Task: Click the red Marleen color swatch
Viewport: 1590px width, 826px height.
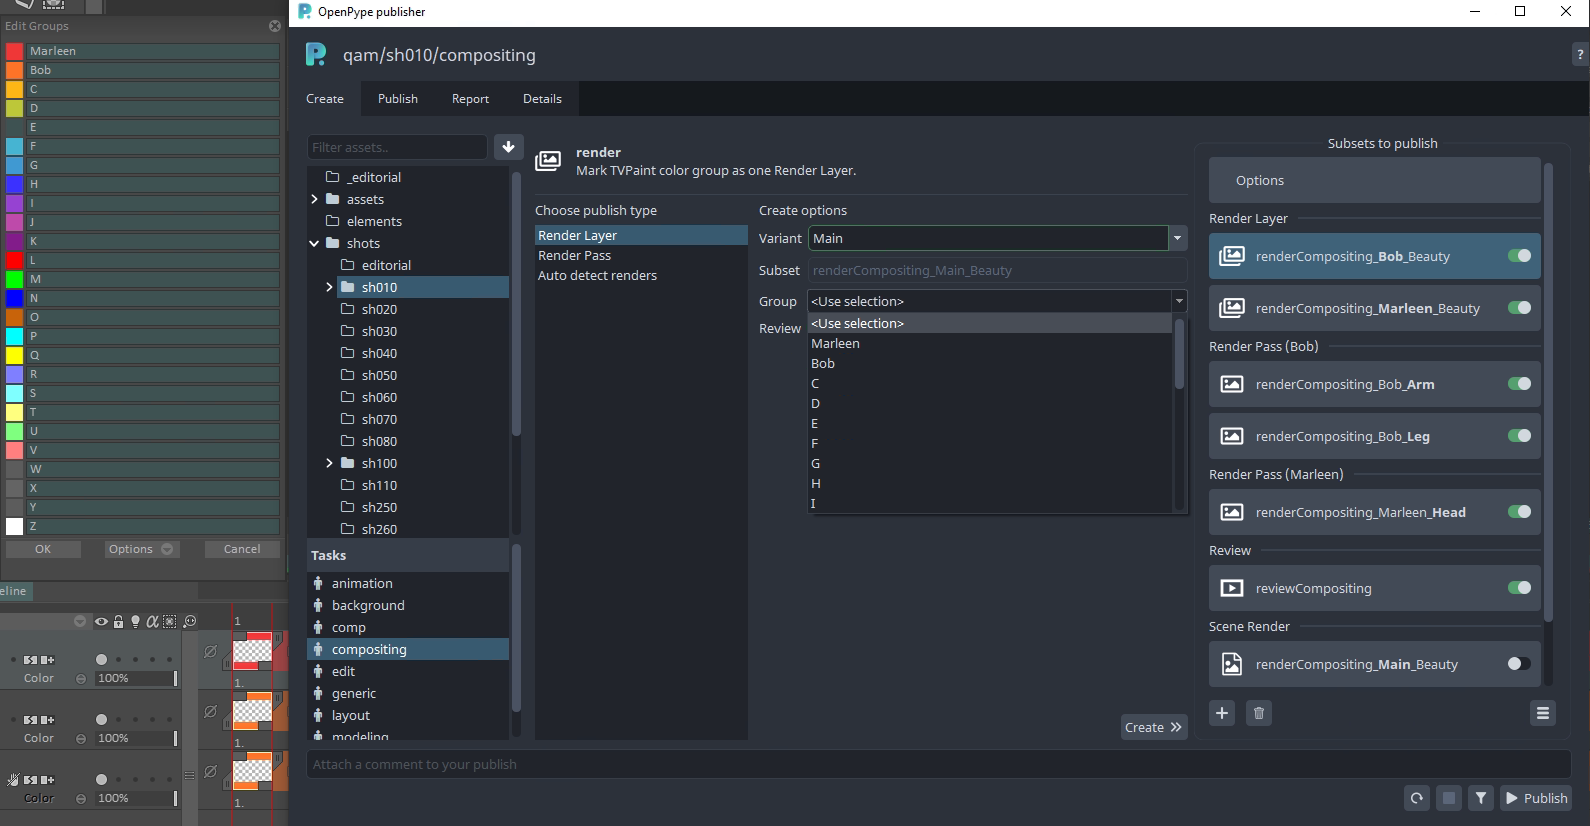Action: [x=15, y=51]
